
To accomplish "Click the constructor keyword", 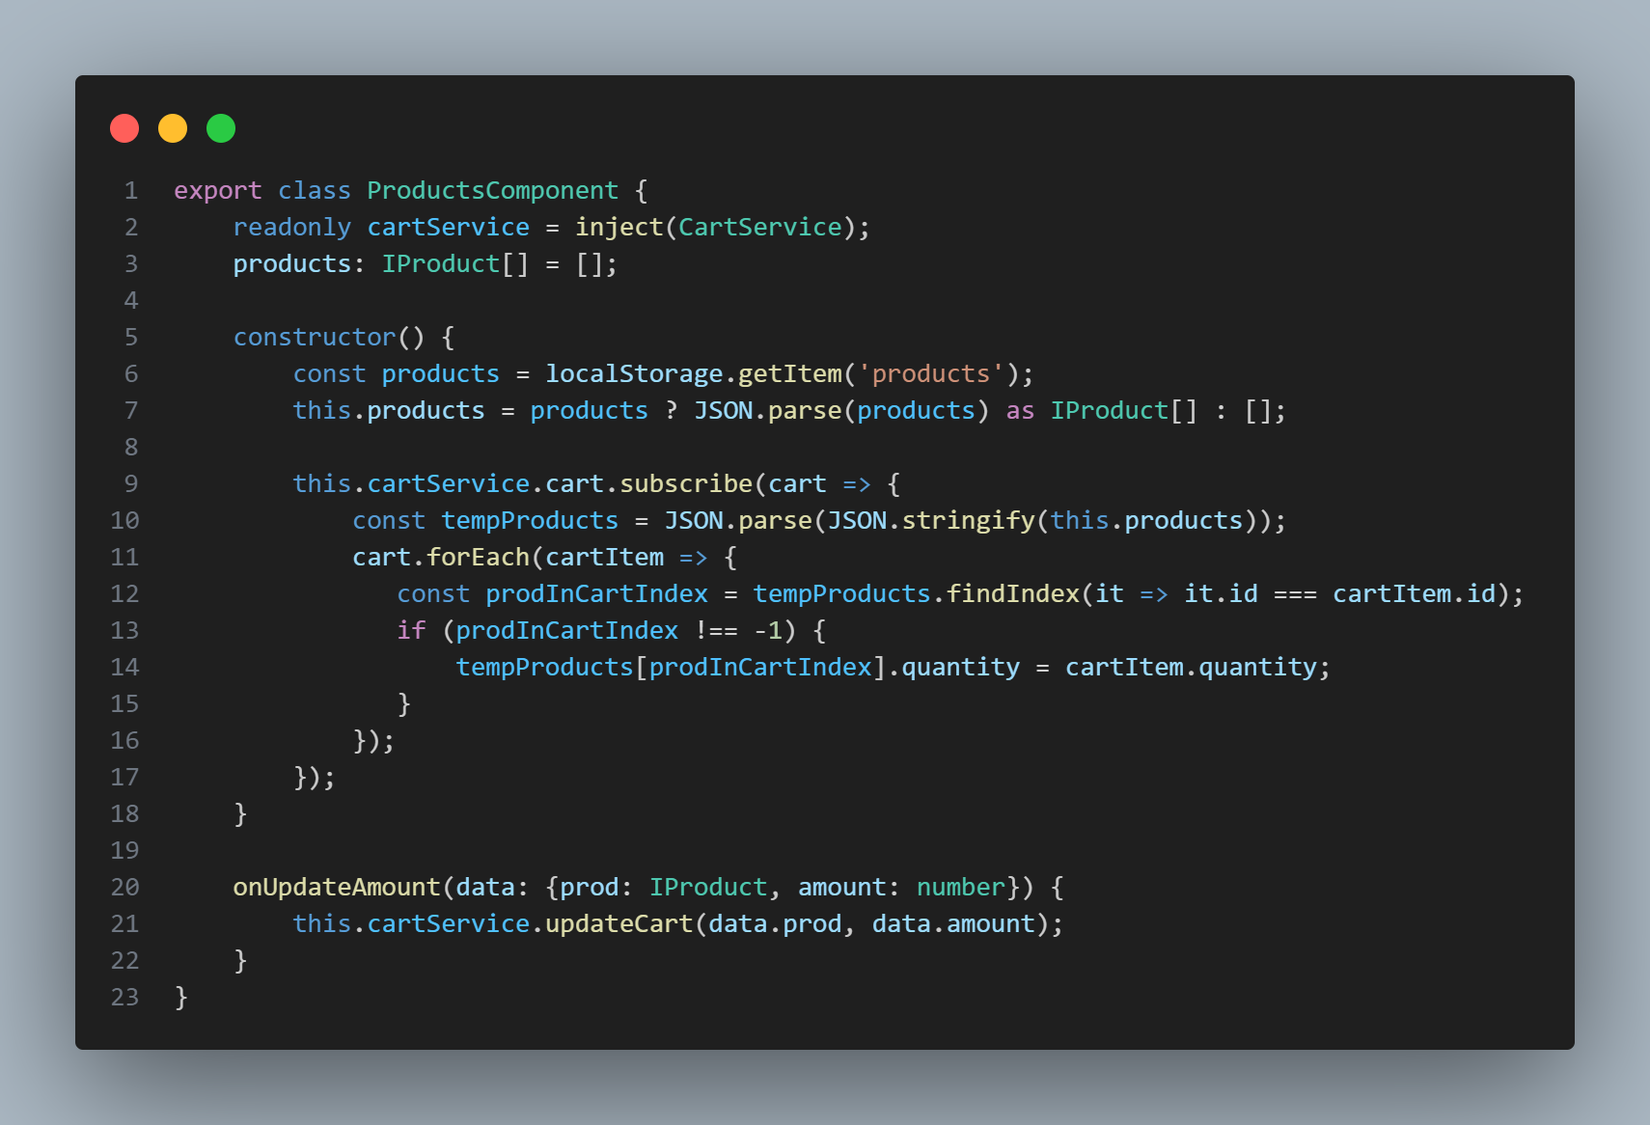I will 315,337.
